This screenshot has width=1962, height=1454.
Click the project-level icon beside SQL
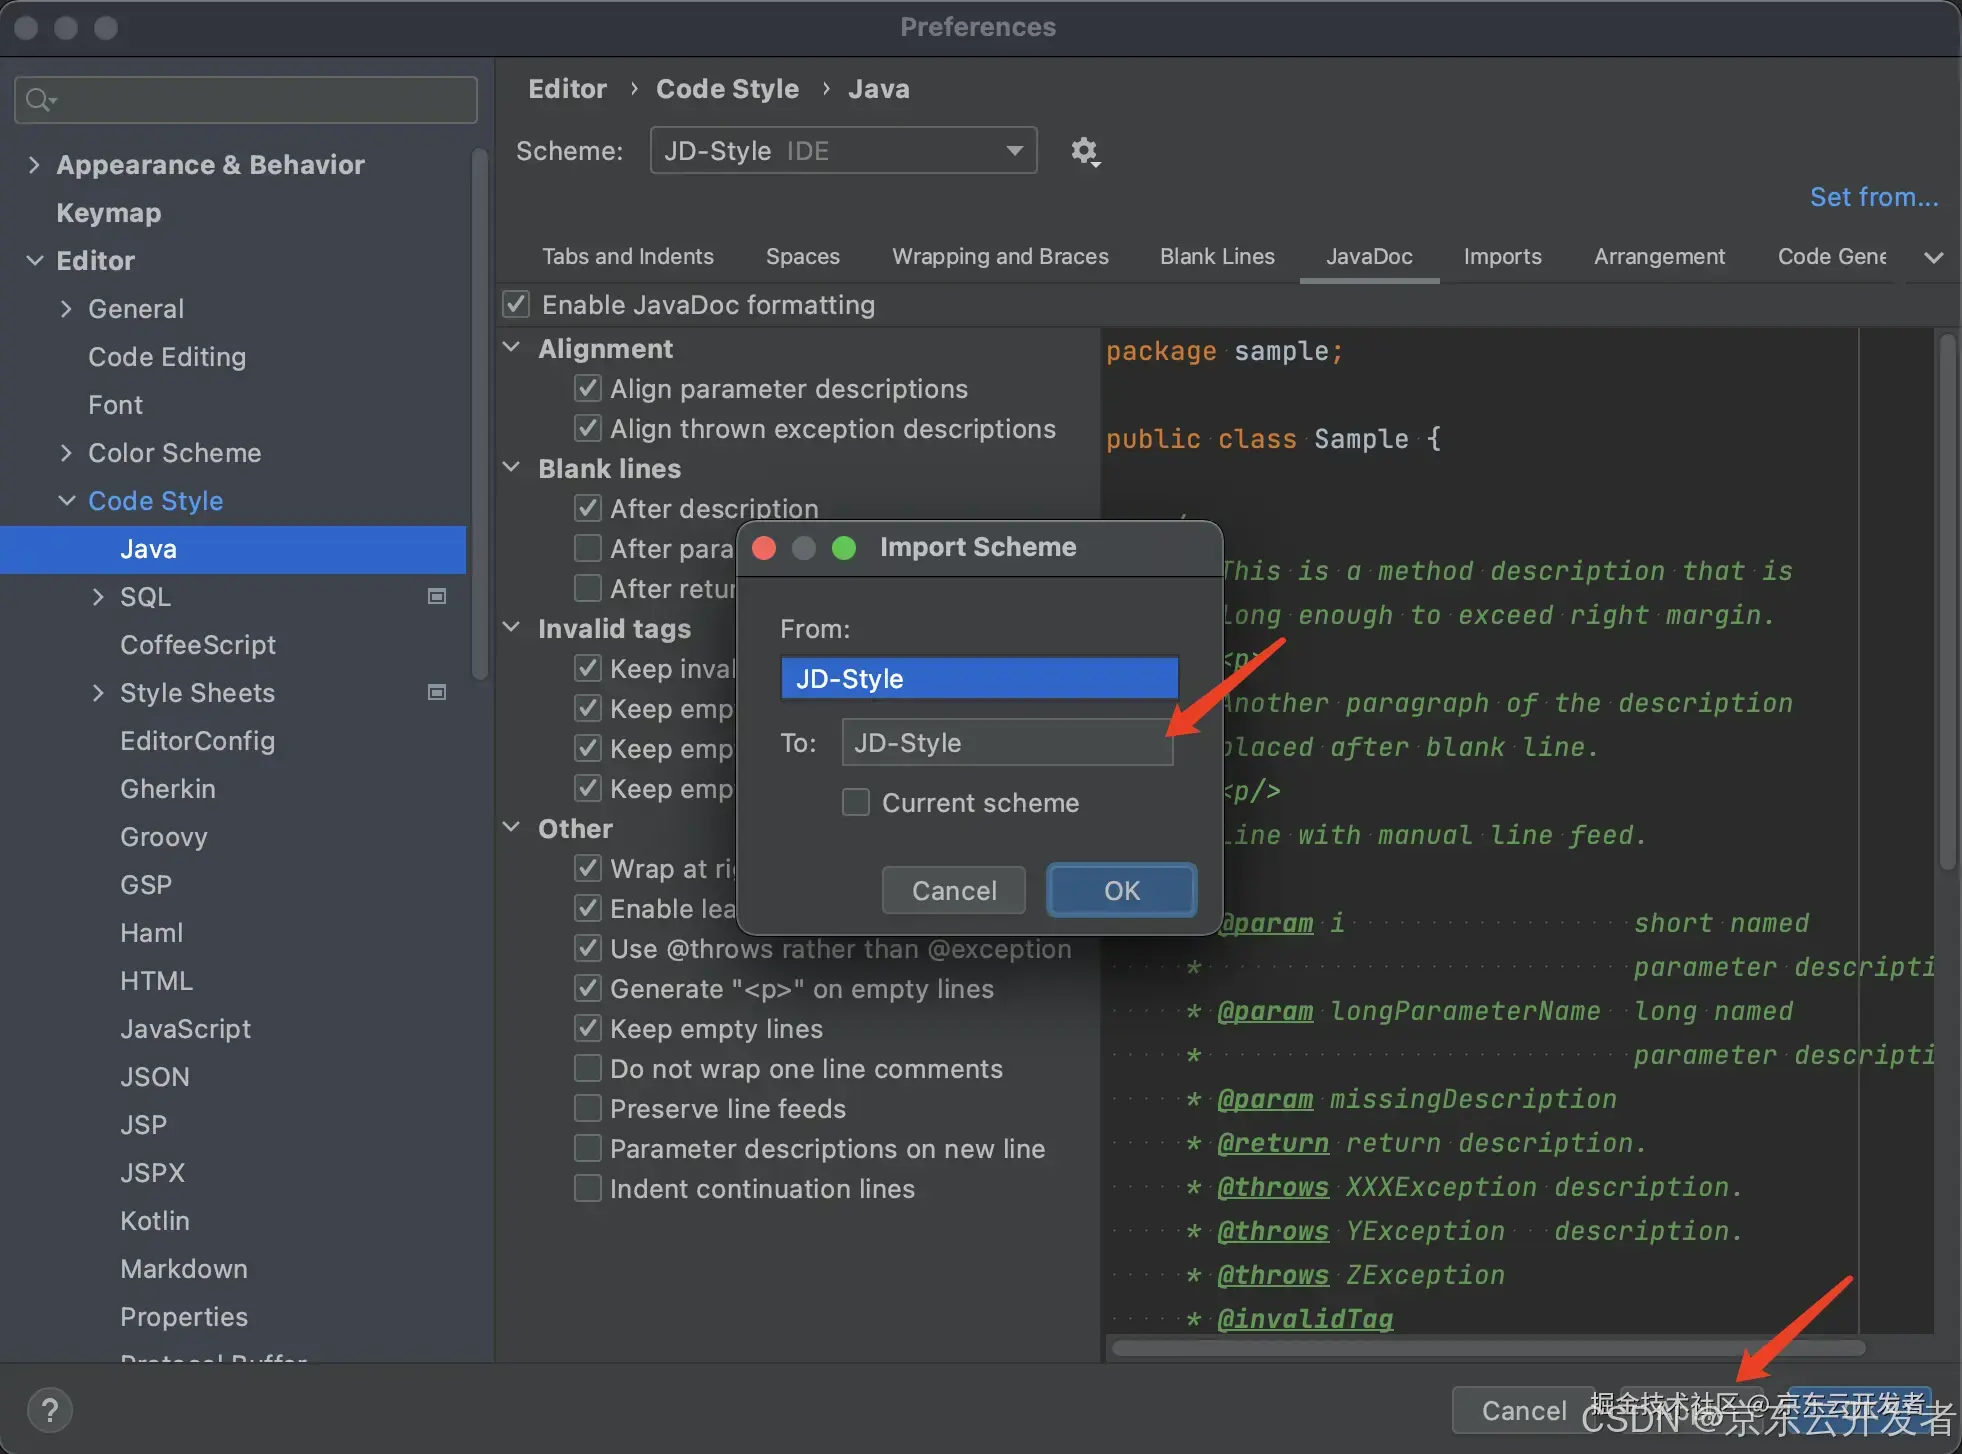[437, 597]
